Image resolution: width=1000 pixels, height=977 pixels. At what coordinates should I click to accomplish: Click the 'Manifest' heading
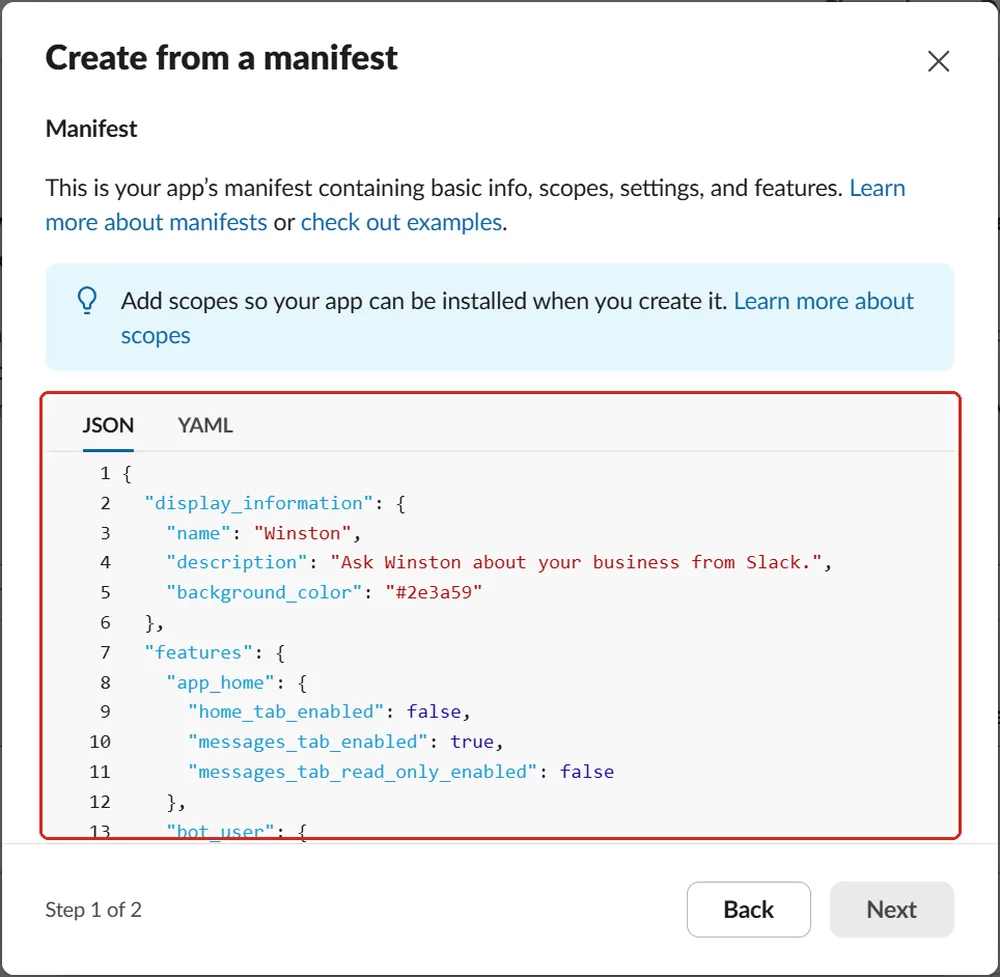point(91,128)
